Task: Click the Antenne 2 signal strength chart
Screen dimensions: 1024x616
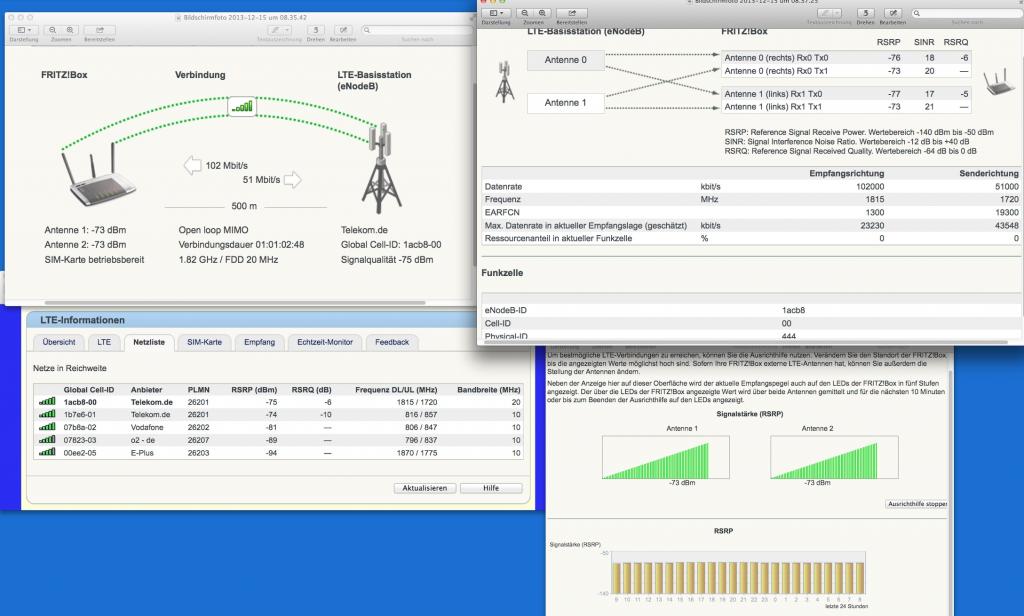Action: pyautogui.click(x=834, y=458)
